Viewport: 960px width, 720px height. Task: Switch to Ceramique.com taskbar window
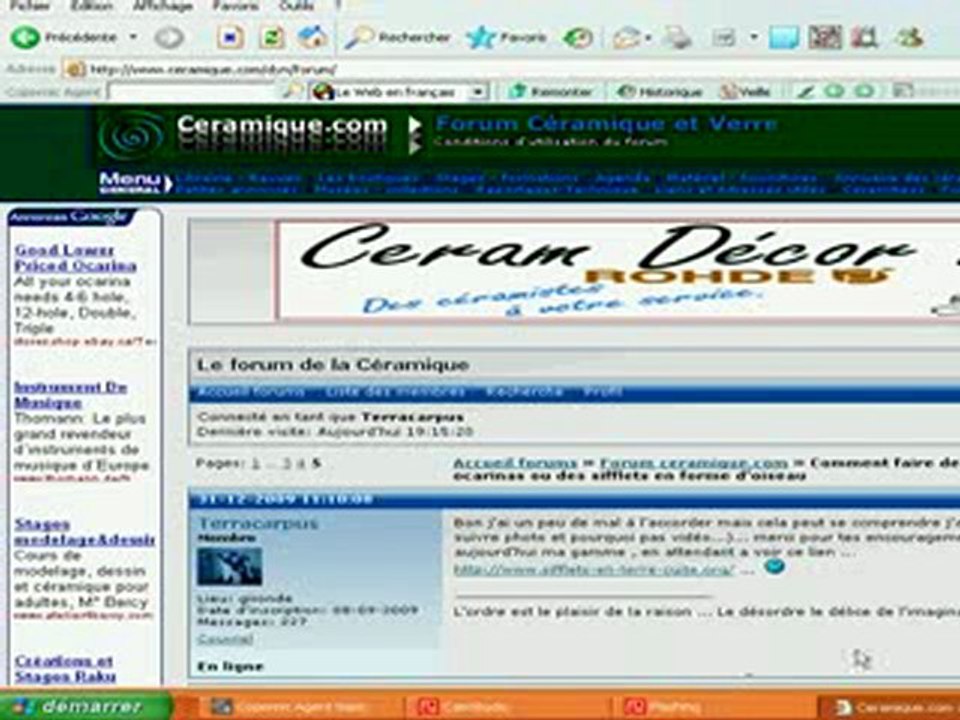(x=891, y=707)
